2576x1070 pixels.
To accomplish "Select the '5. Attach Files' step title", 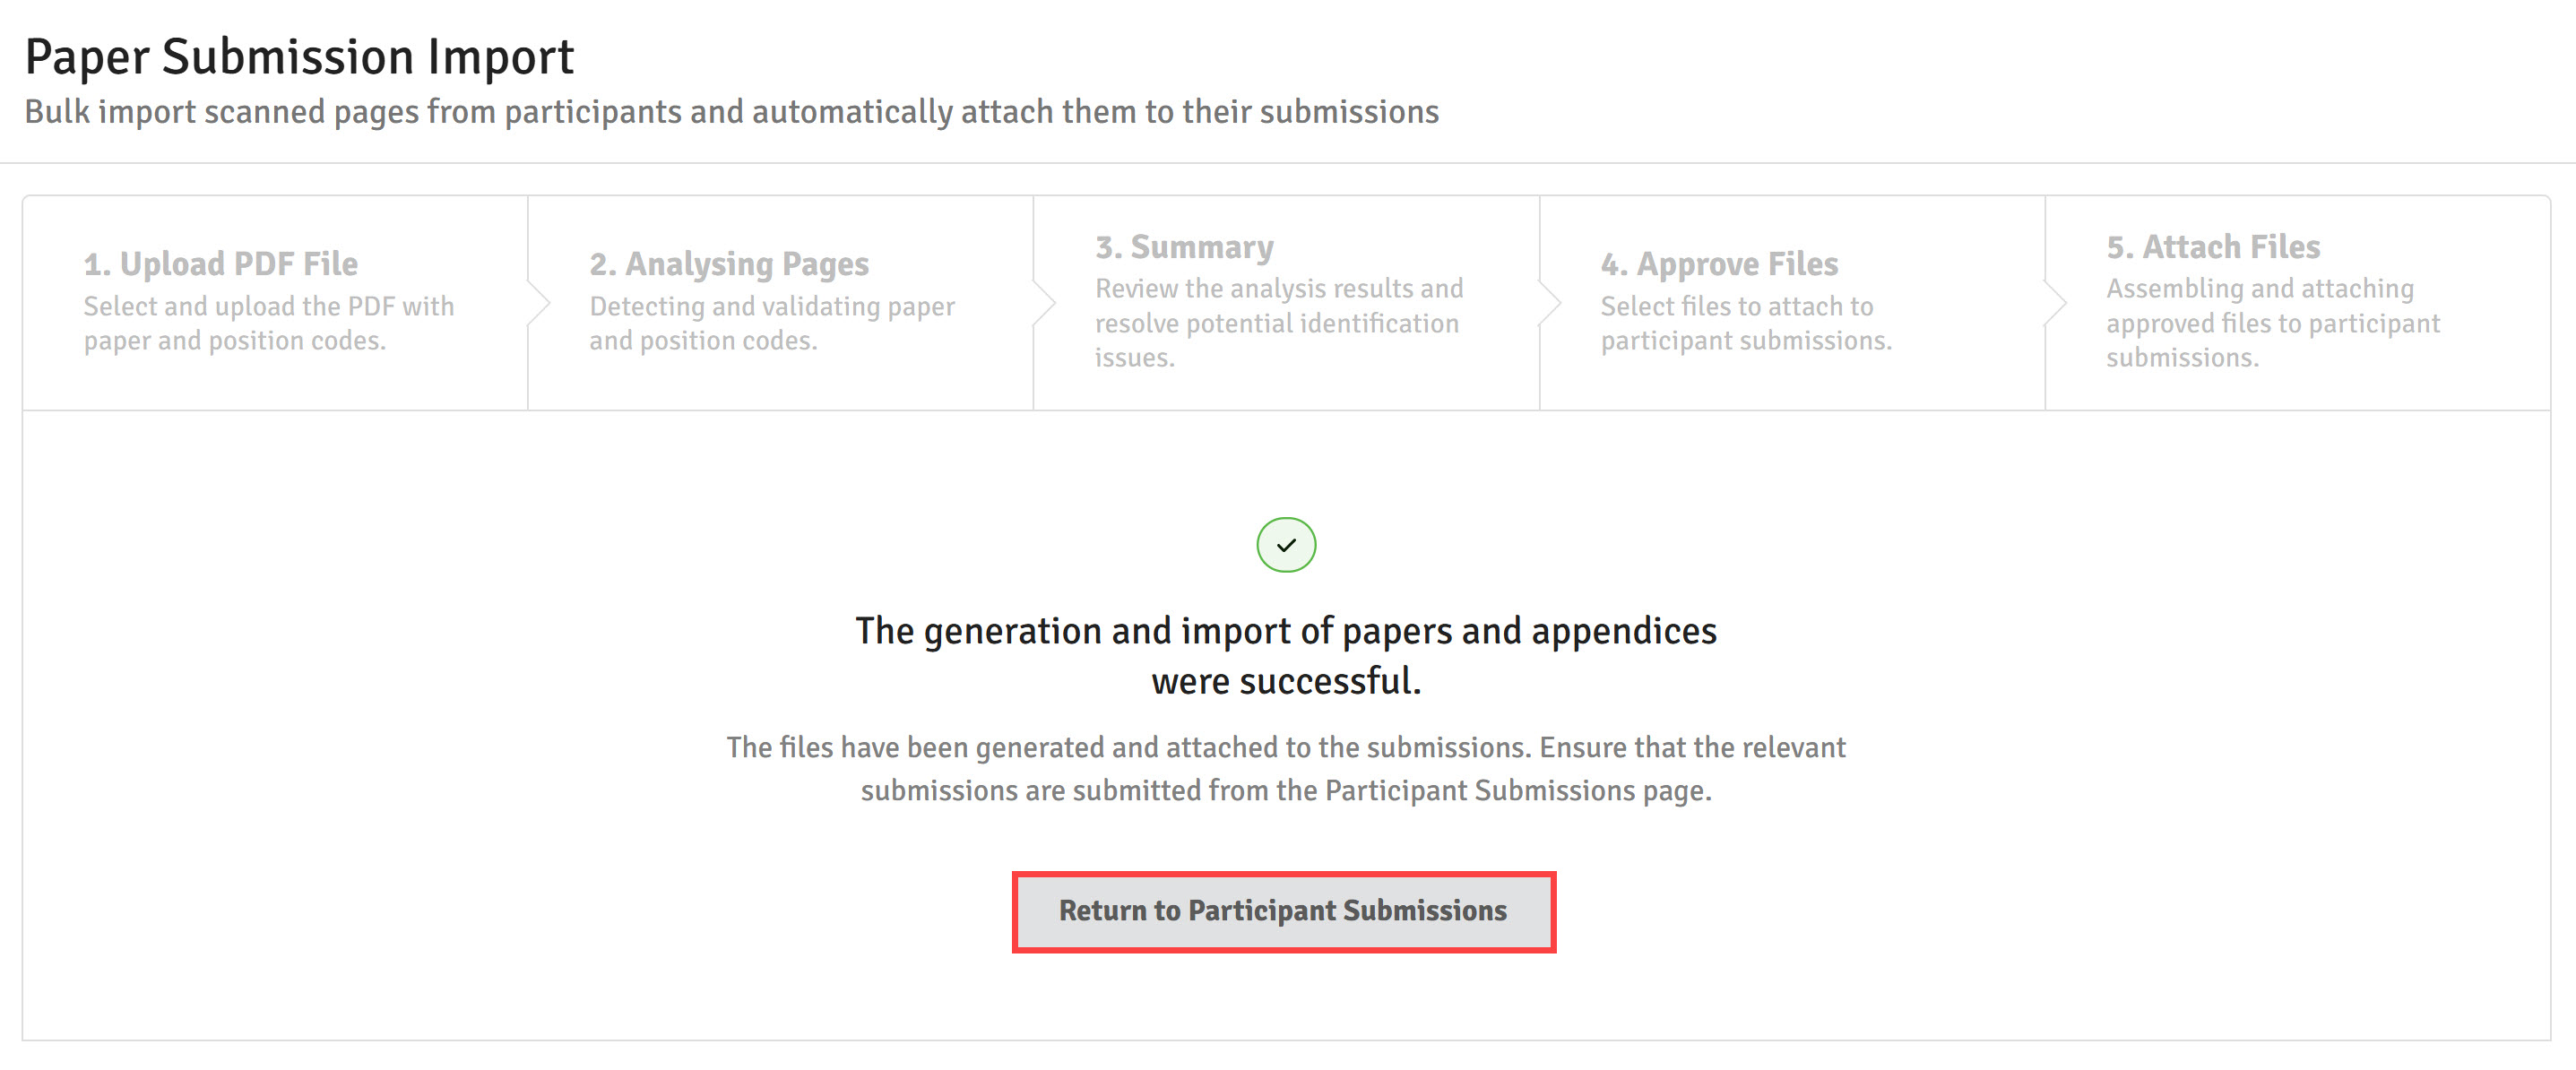I will [2213, 247].
